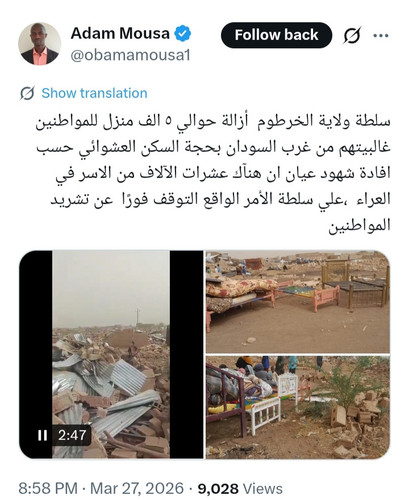Click the 9,028 Views count

pos(240,489)
